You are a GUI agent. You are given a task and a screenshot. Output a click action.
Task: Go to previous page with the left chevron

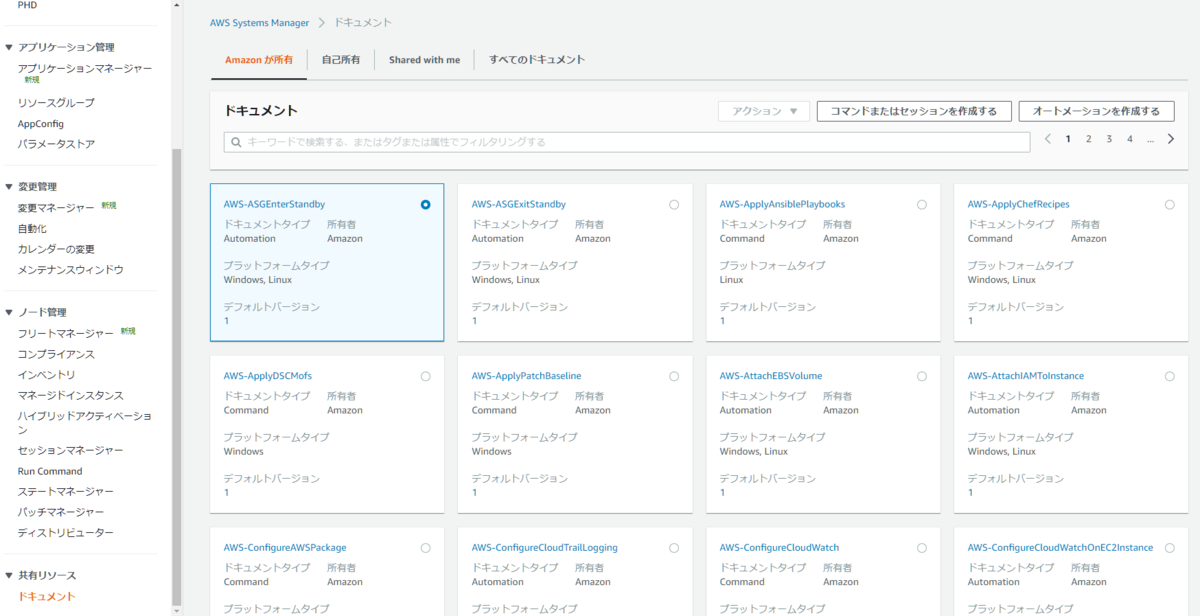[x=1047, y=139]
